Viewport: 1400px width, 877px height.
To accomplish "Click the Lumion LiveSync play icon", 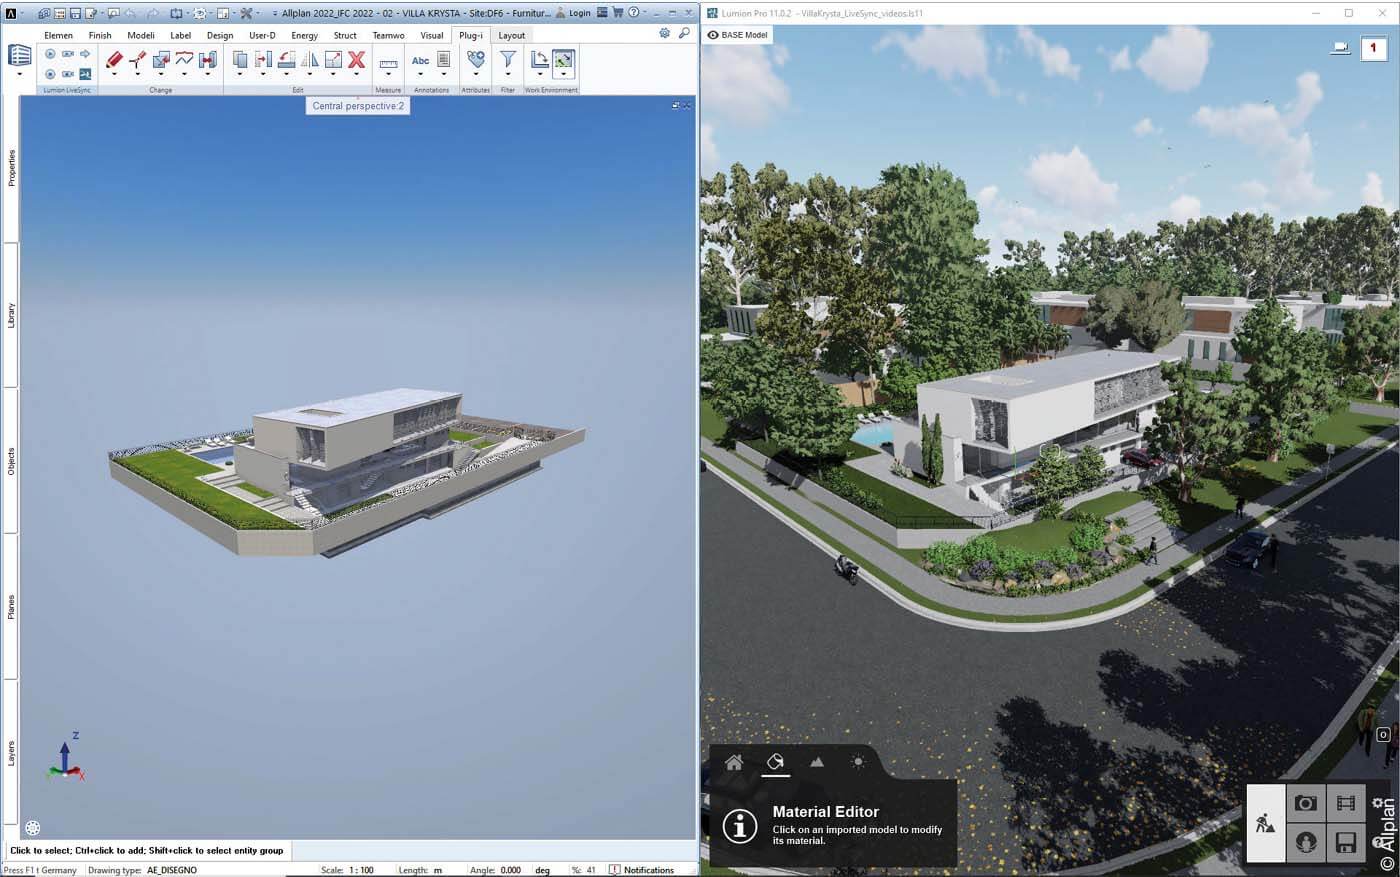I will coord(50,54).
